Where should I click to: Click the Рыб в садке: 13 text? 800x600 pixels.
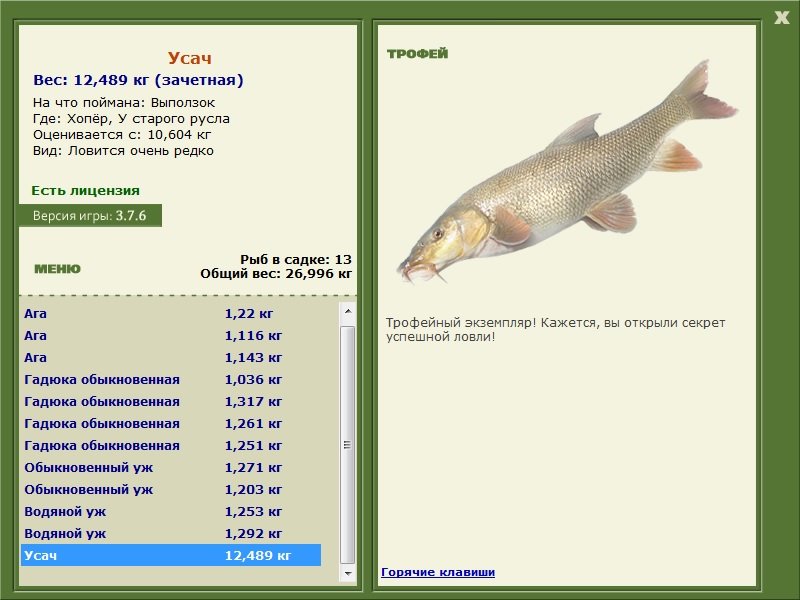point(296,259)
